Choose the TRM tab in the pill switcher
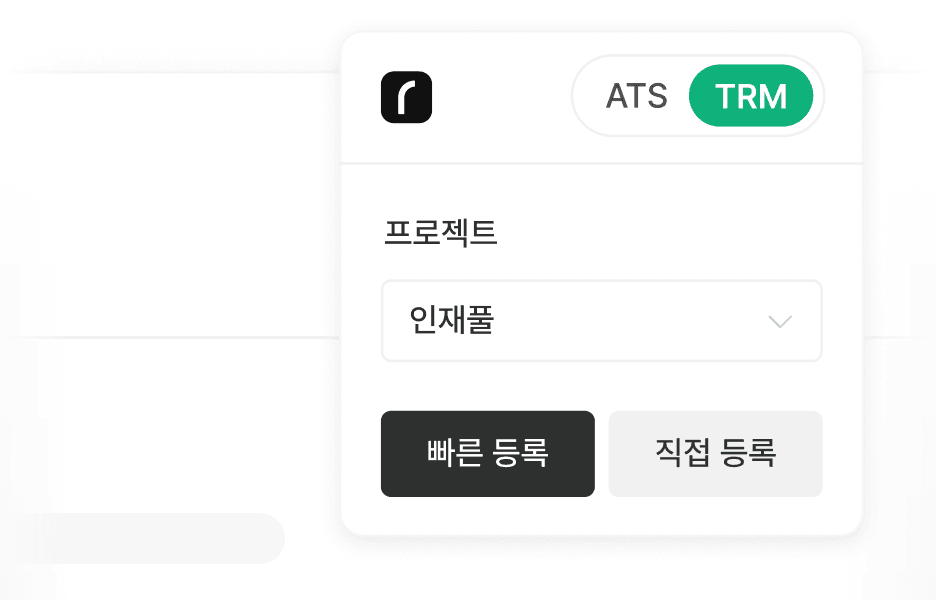 pyautogui.click(x=751, y=96)
